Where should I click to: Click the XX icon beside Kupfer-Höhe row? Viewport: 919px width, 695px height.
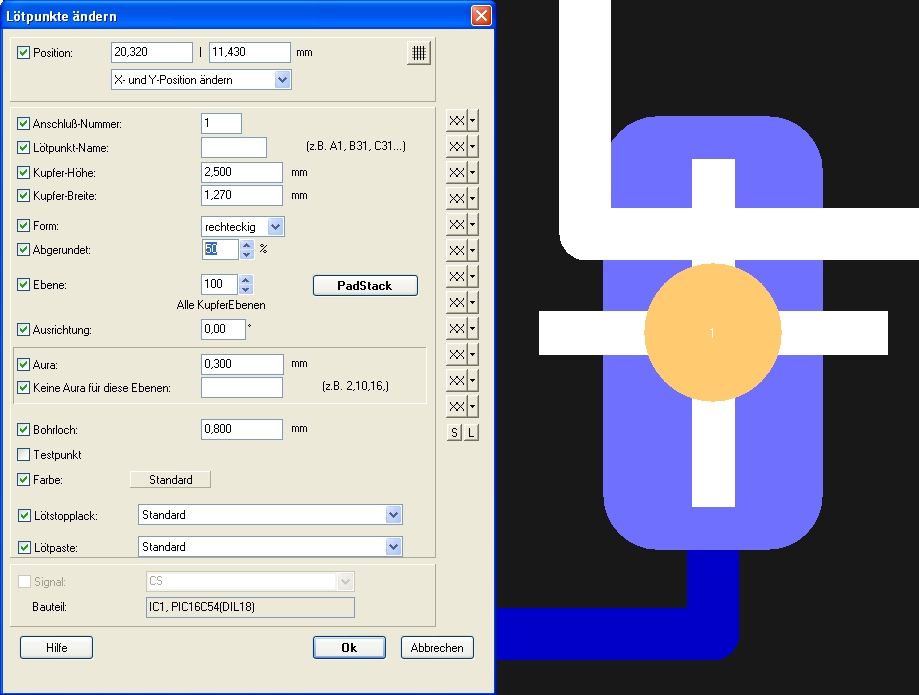coord(456,172)
